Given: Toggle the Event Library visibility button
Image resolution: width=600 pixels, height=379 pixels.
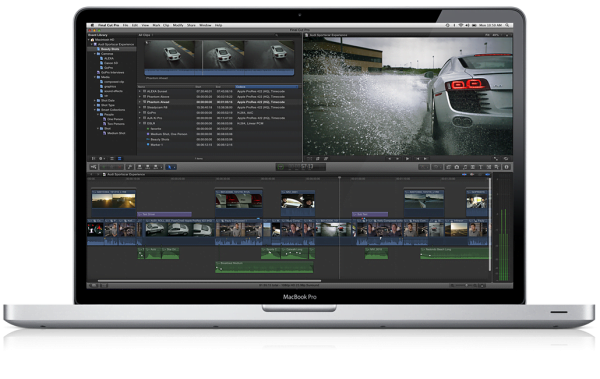Looking at the screenshot, I should coord(94,158).
